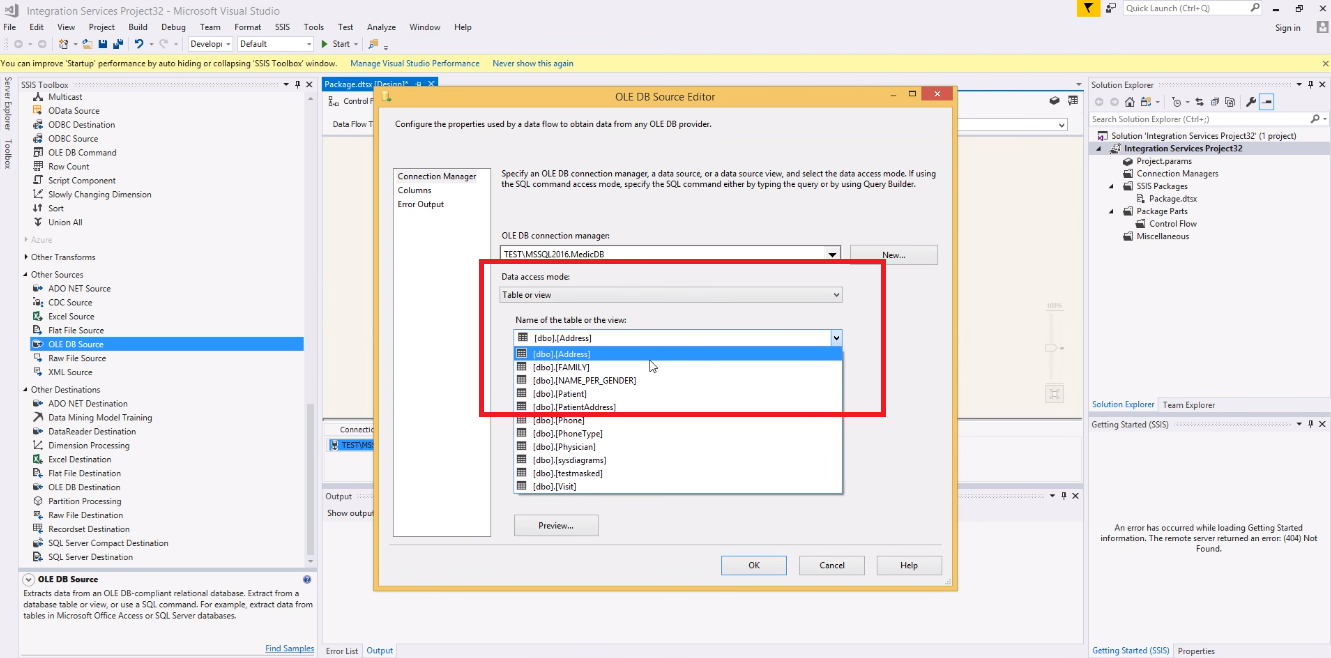The height and width of the screenshot is (658, 1331).
Task: Click the Pending Changes Filter clock icon
Action: [x=1176, y=102]
